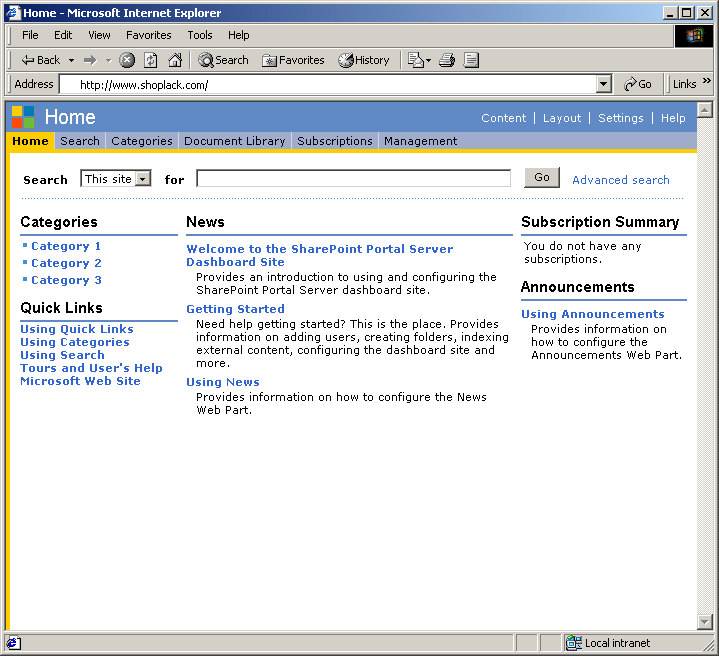Click the SharePoint colored squares logo
719x656 pixels.
(23, 117)
